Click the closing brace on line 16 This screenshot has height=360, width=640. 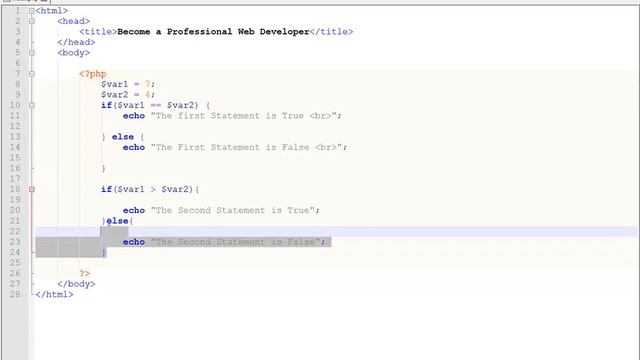[x=104, y=169]
